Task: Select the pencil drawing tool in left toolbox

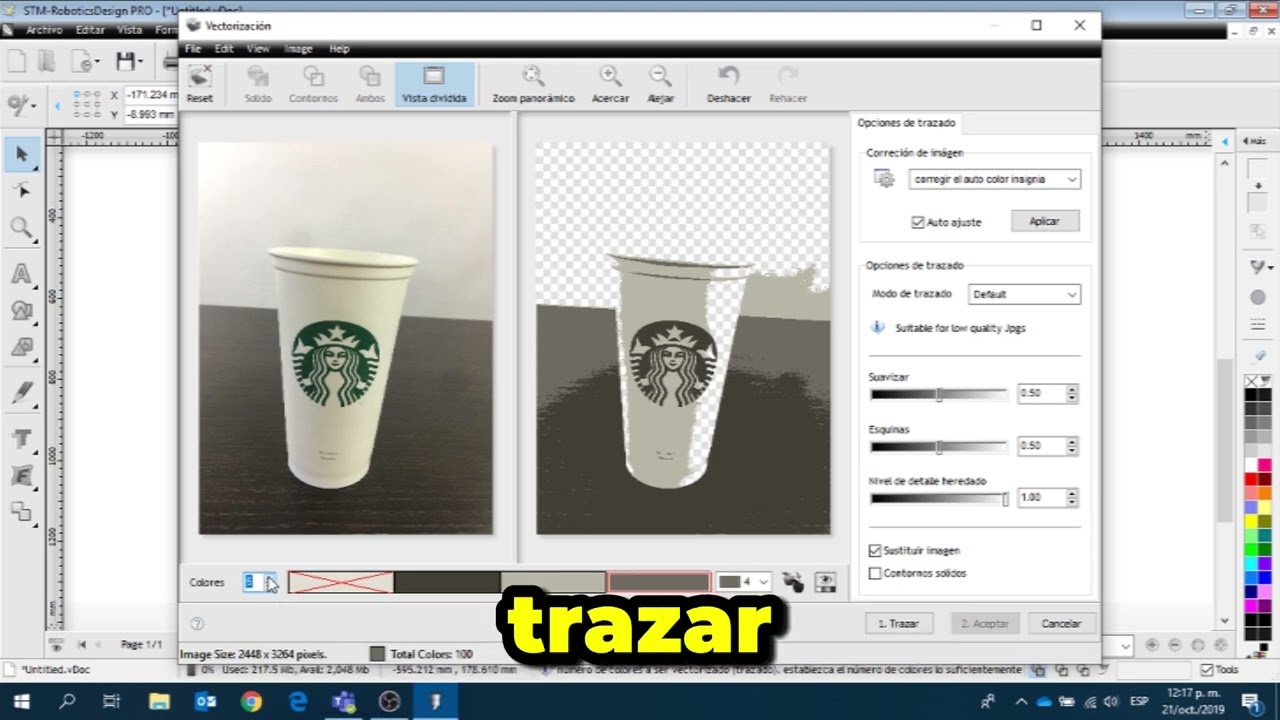Action: click(21, 392)
